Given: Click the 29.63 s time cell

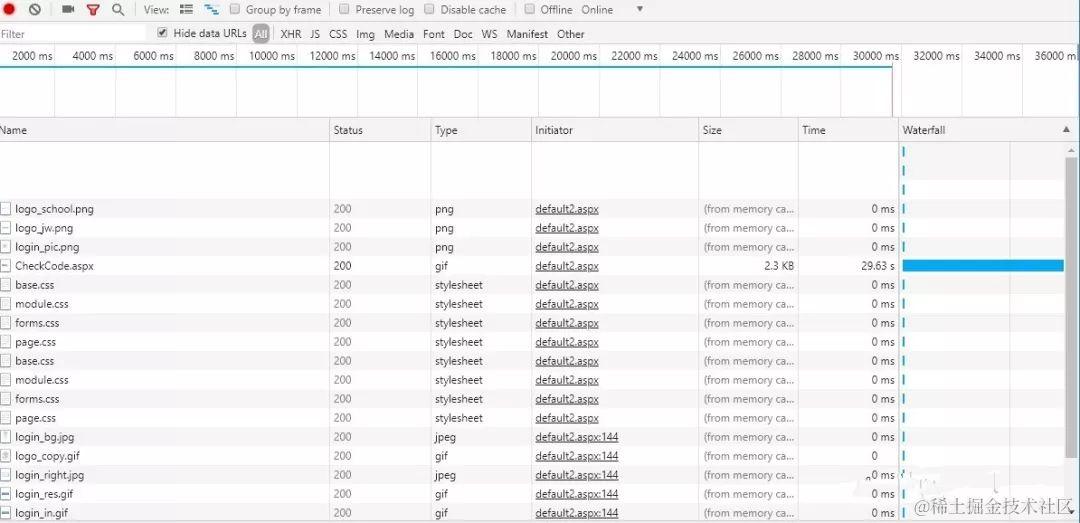Looking at the screenshot, I should coord(878,266).
